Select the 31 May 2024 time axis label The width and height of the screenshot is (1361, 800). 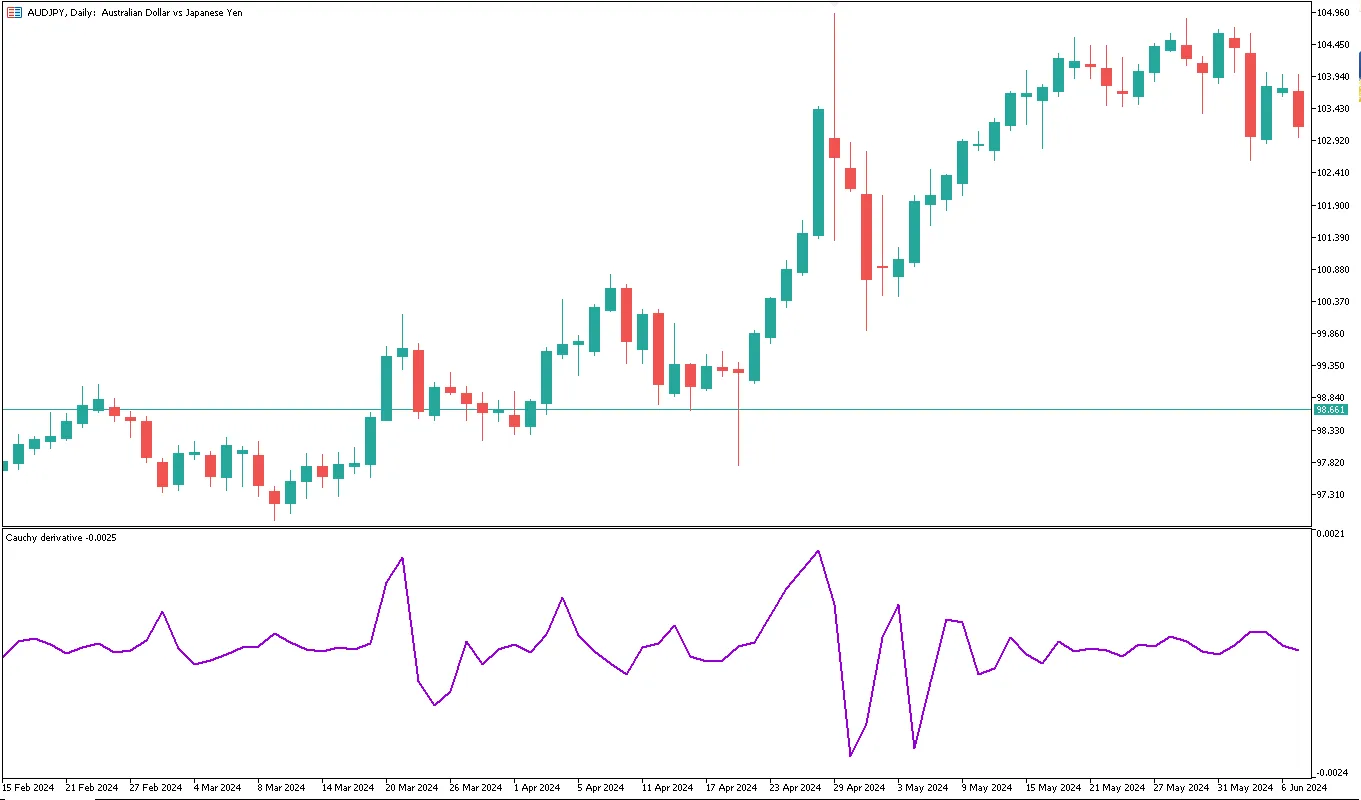[1244, 788]
